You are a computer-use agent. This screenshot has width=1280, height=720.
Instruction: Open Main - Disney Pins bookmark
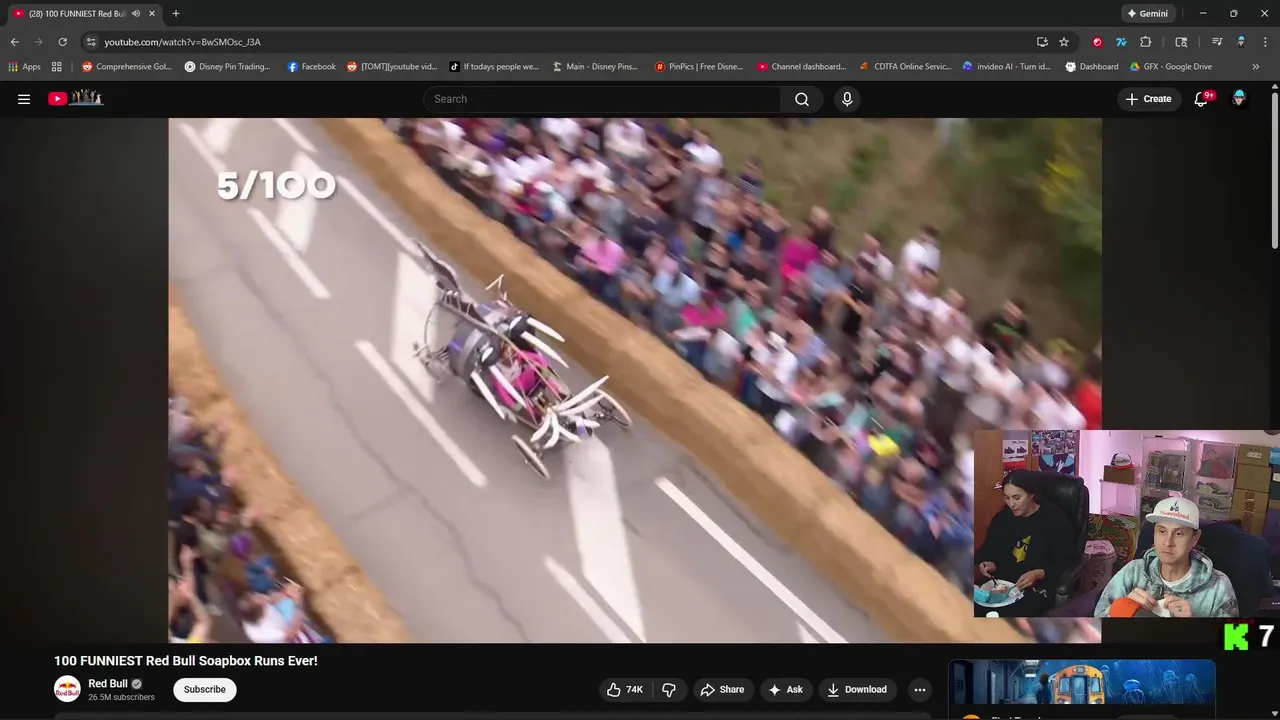(x=595, y=67)
